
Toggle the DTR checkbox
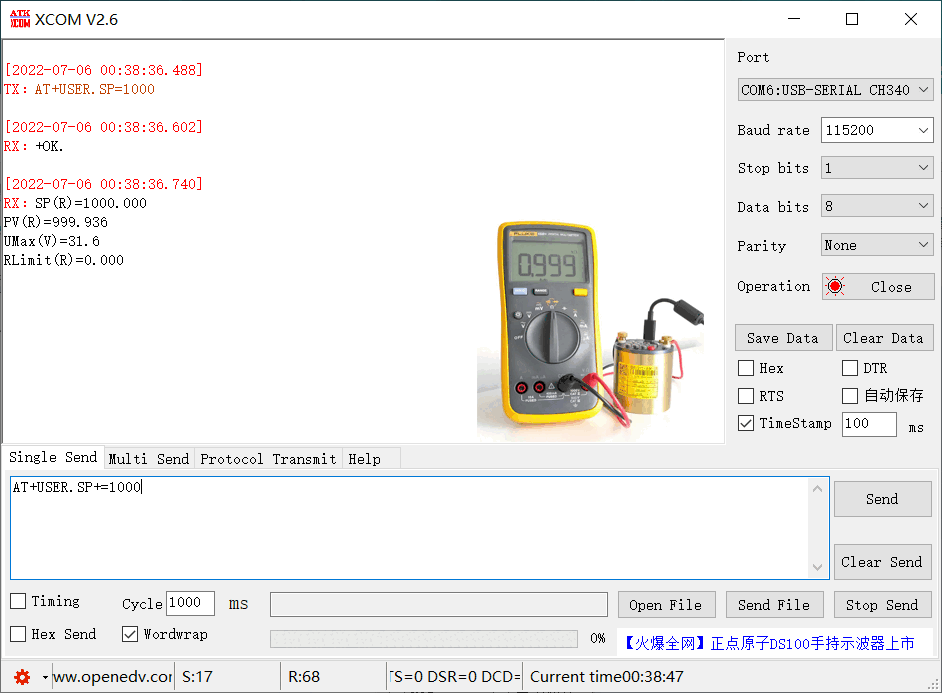point(850,368)
